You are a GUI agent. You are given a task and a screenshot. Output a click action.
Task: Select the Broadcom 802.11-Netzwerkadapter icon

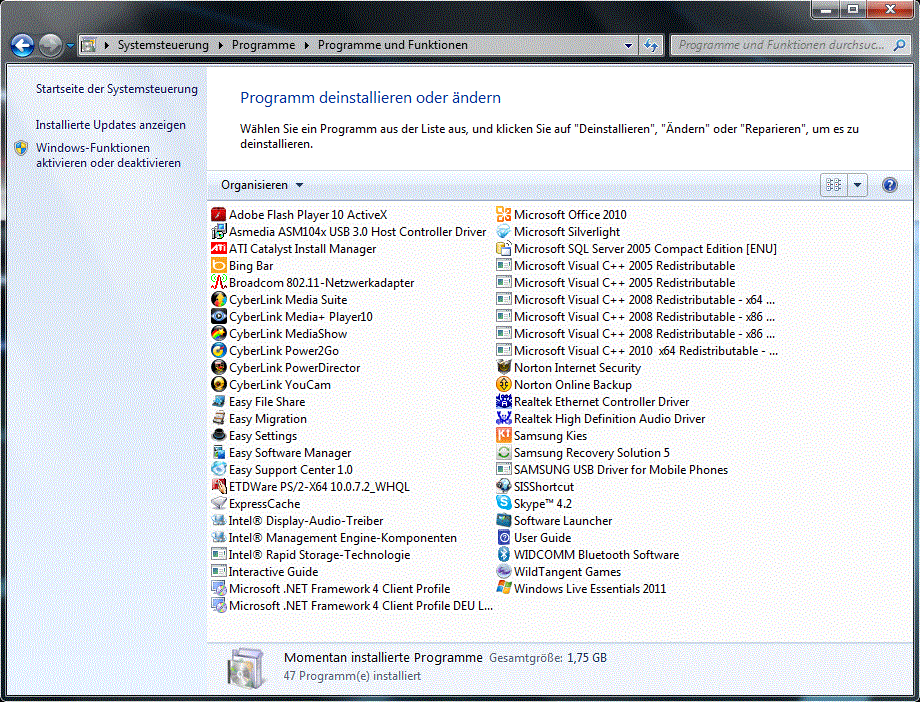tap(219, 283)
